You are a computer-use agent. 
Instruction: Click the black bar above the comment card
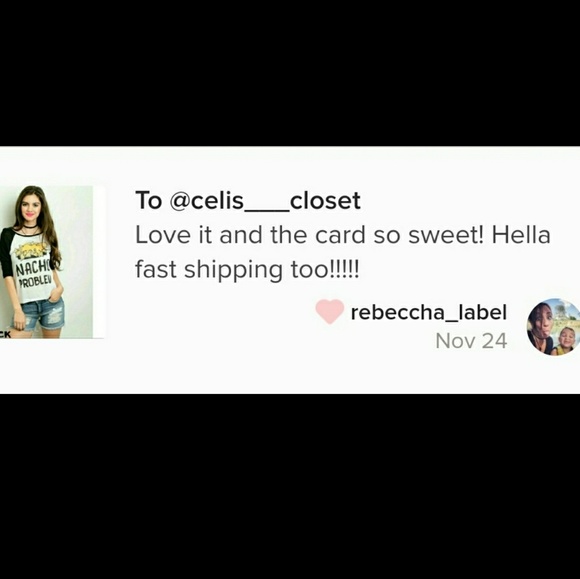click(x=290, y=73)
